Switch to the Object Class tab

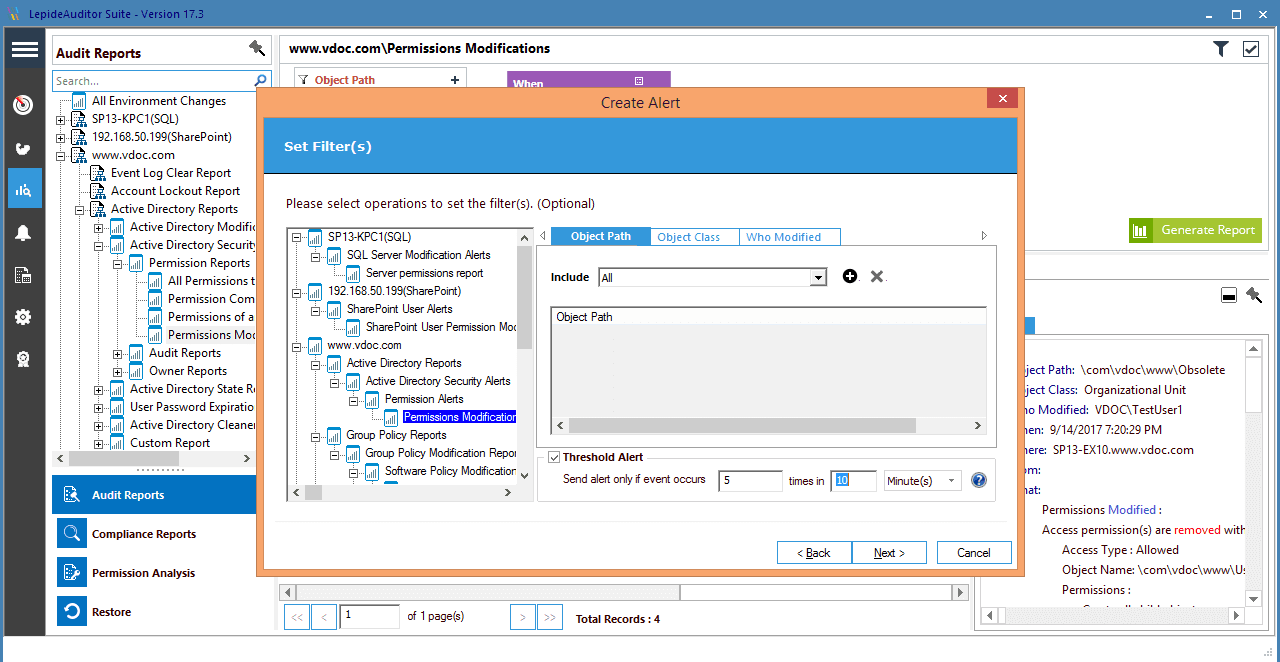point(688,237)
